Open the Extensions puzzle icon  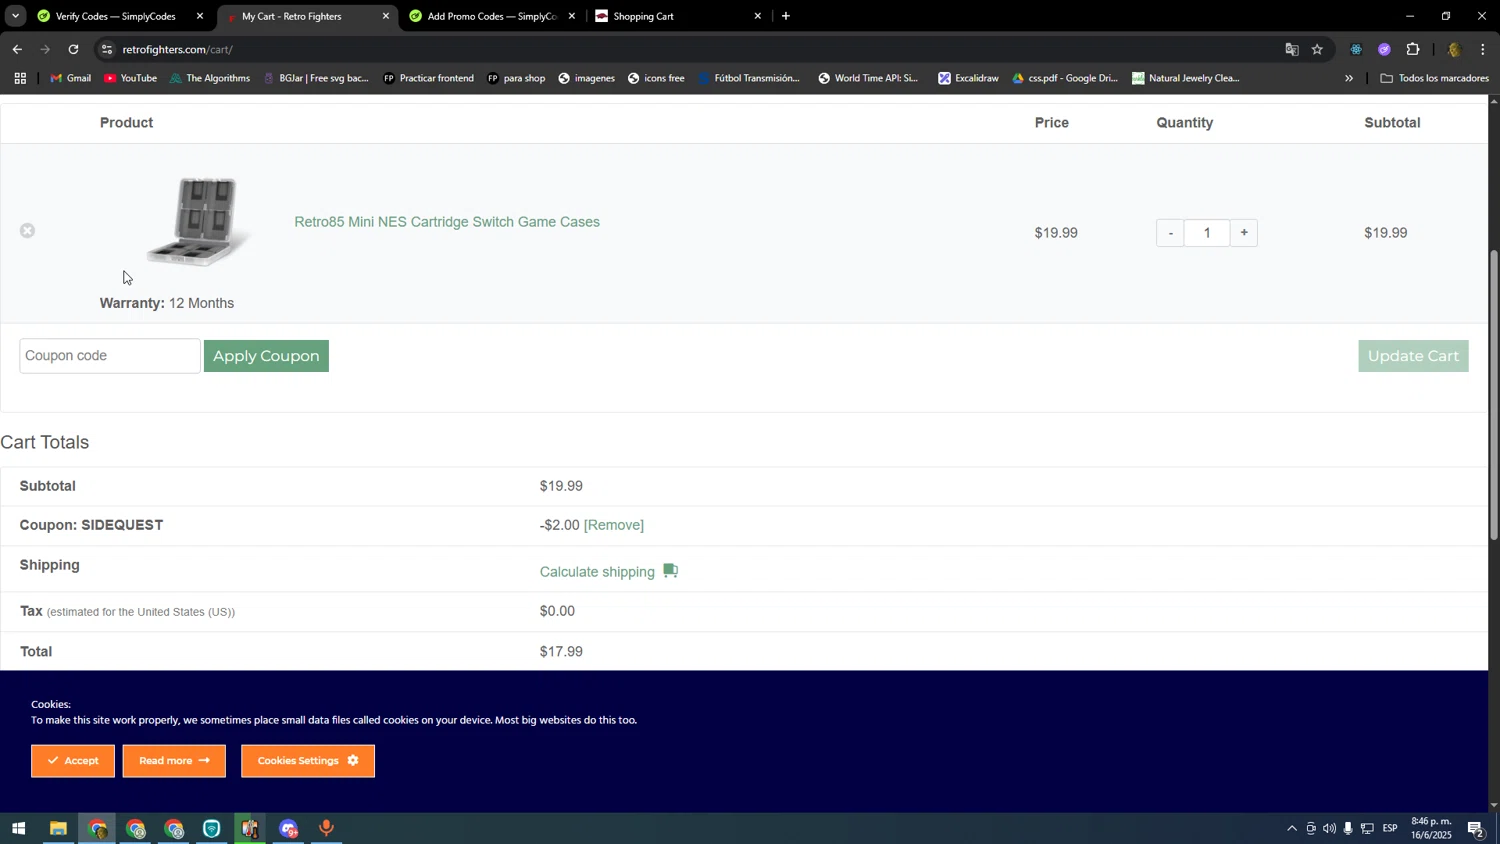coord(1413,49)
